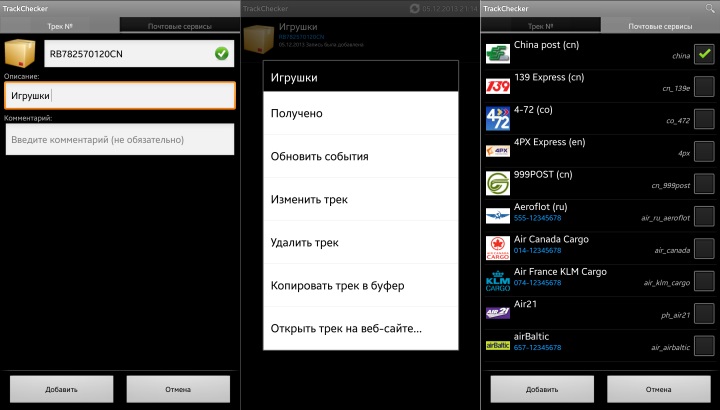Click the Air21 logo icon

498,313
